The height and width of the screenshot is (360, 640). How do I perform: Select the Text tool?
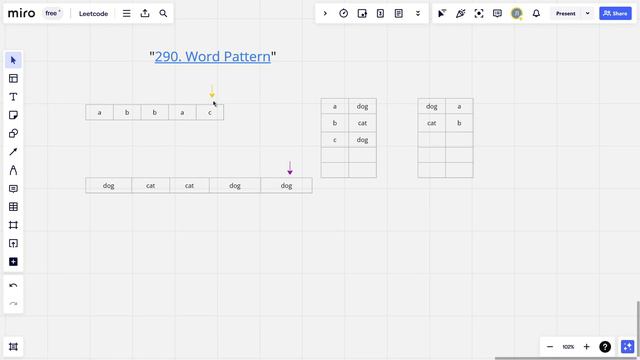point(13,97)
